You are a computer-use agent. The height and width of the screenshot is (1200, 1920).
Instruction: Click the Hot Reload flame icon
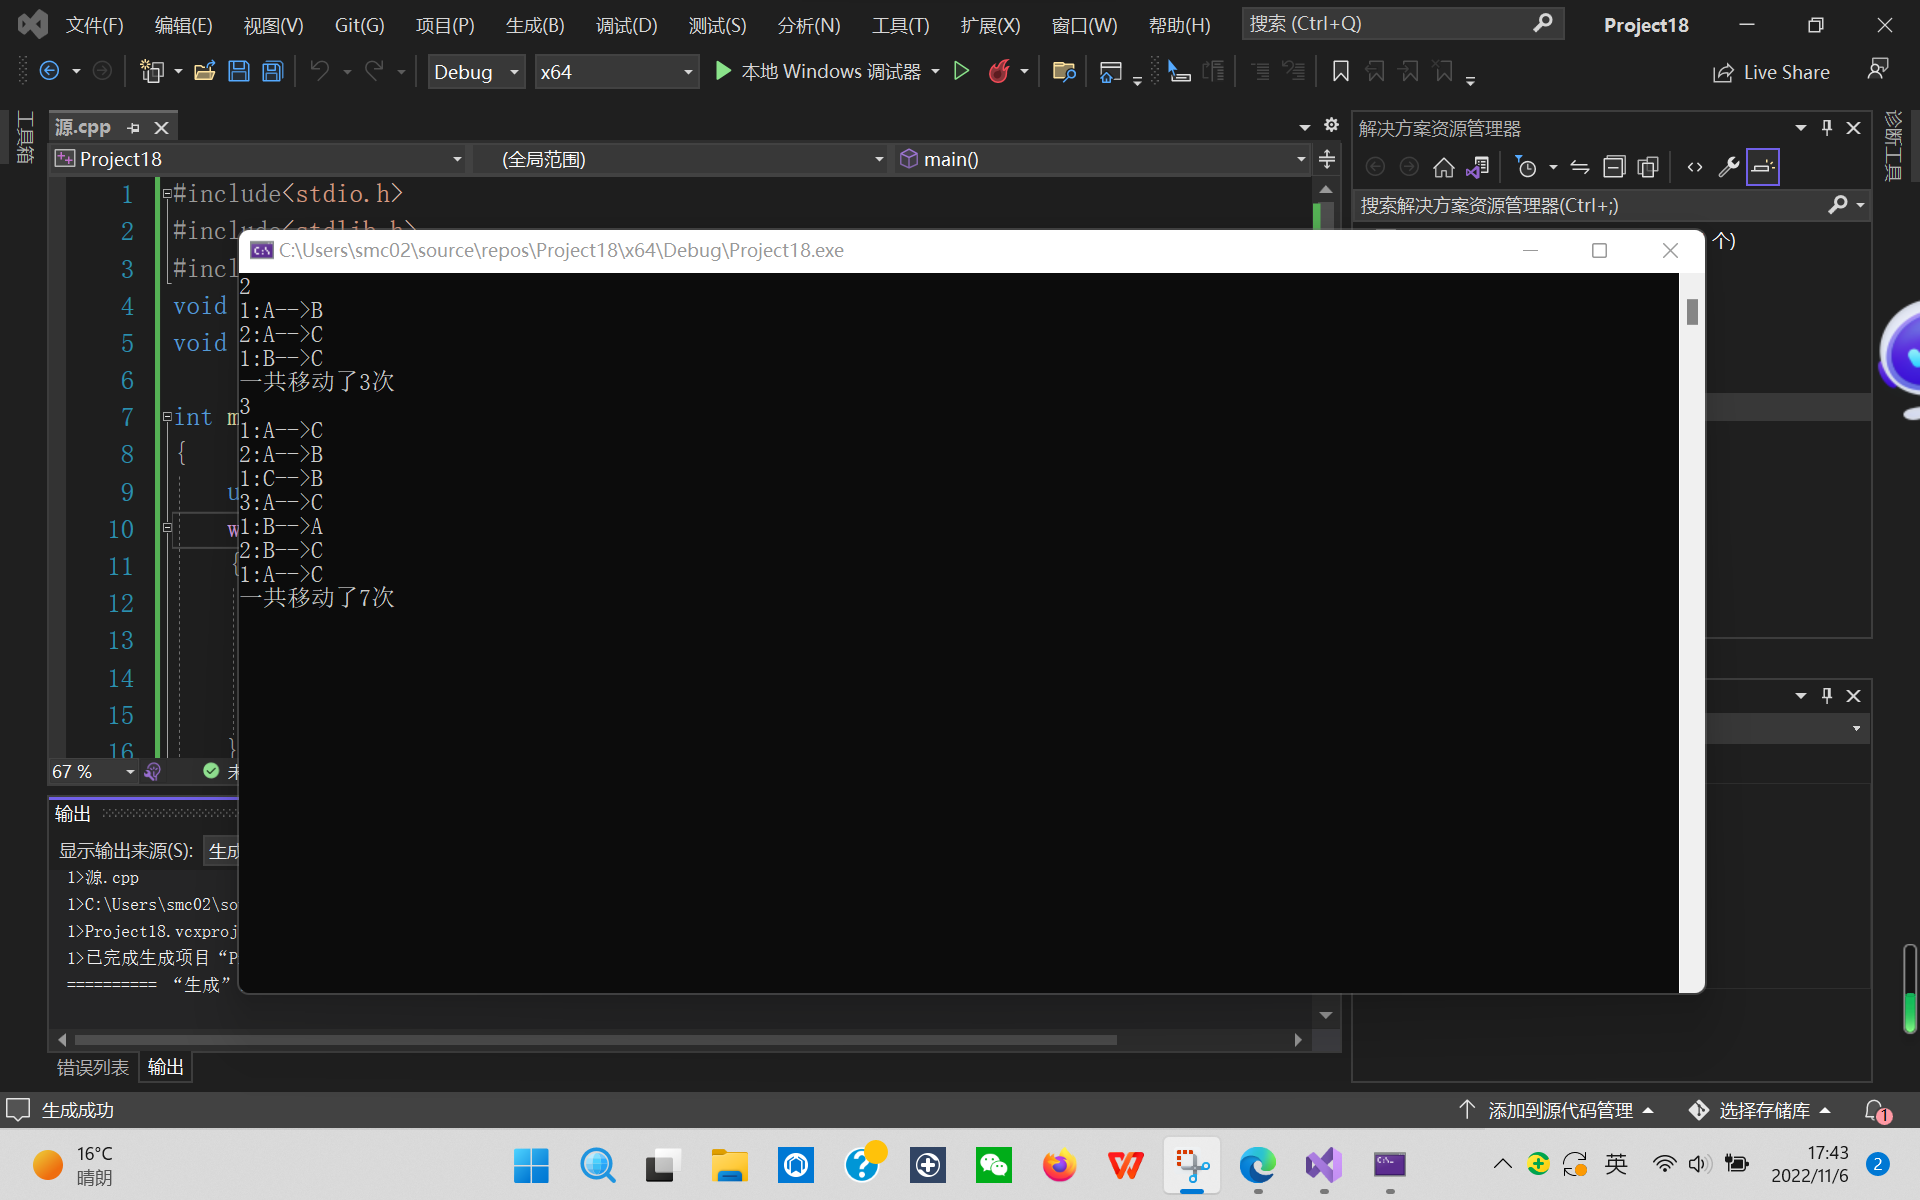998,71
